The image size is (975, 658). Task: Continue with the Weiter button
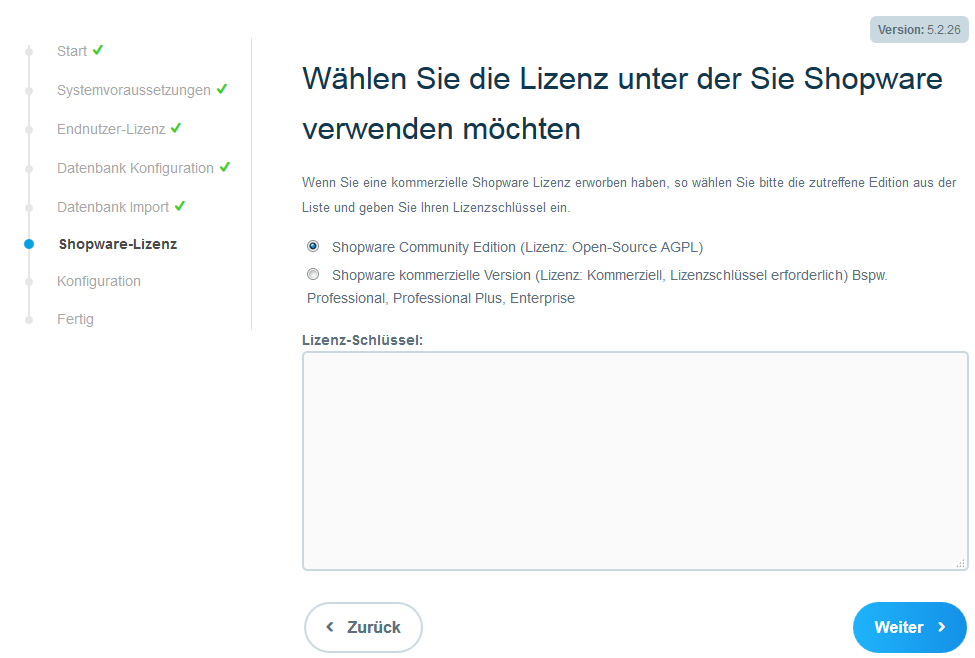coord(910,627)
